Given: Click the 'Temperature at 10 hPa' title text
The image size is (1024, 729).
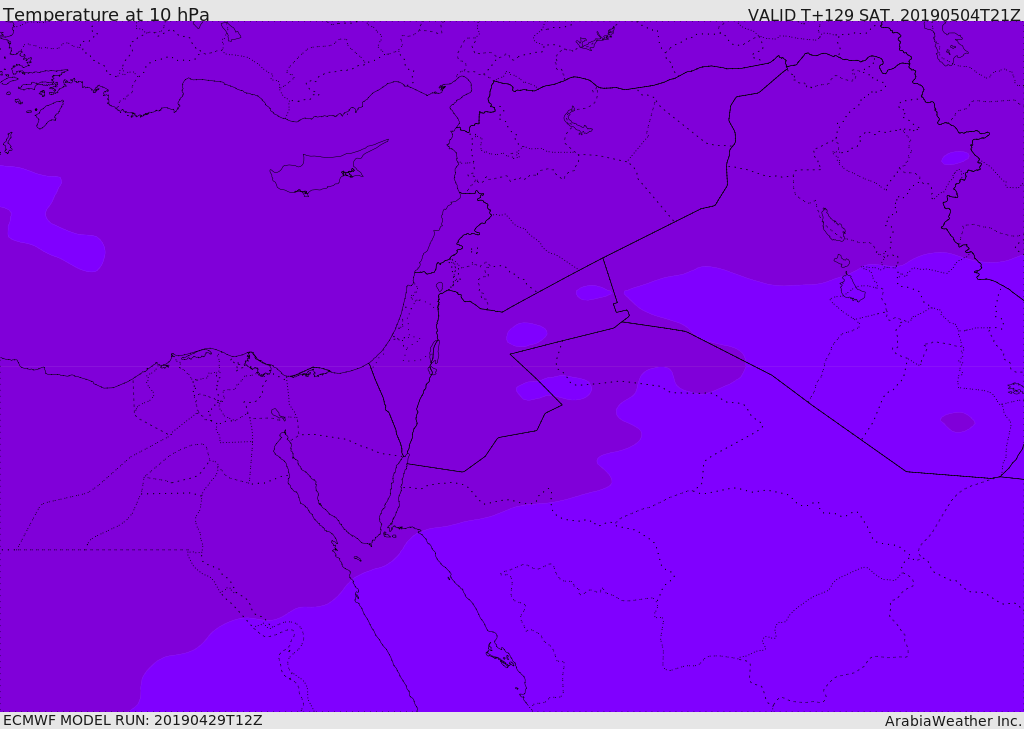Looking at the screenshot, I should pyautogui.click(x=106, y=14).
